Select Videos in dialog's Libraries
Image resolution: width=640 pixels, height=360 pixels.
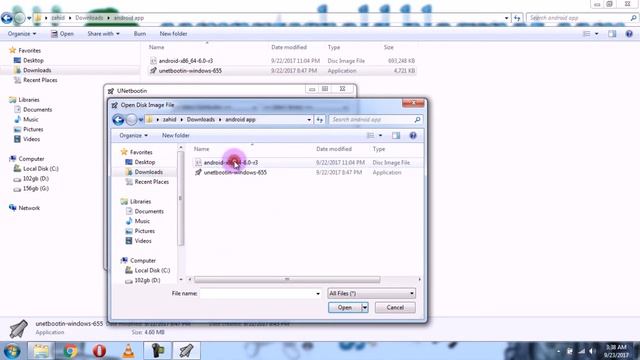pyautogui.click(x=143, y=241)
